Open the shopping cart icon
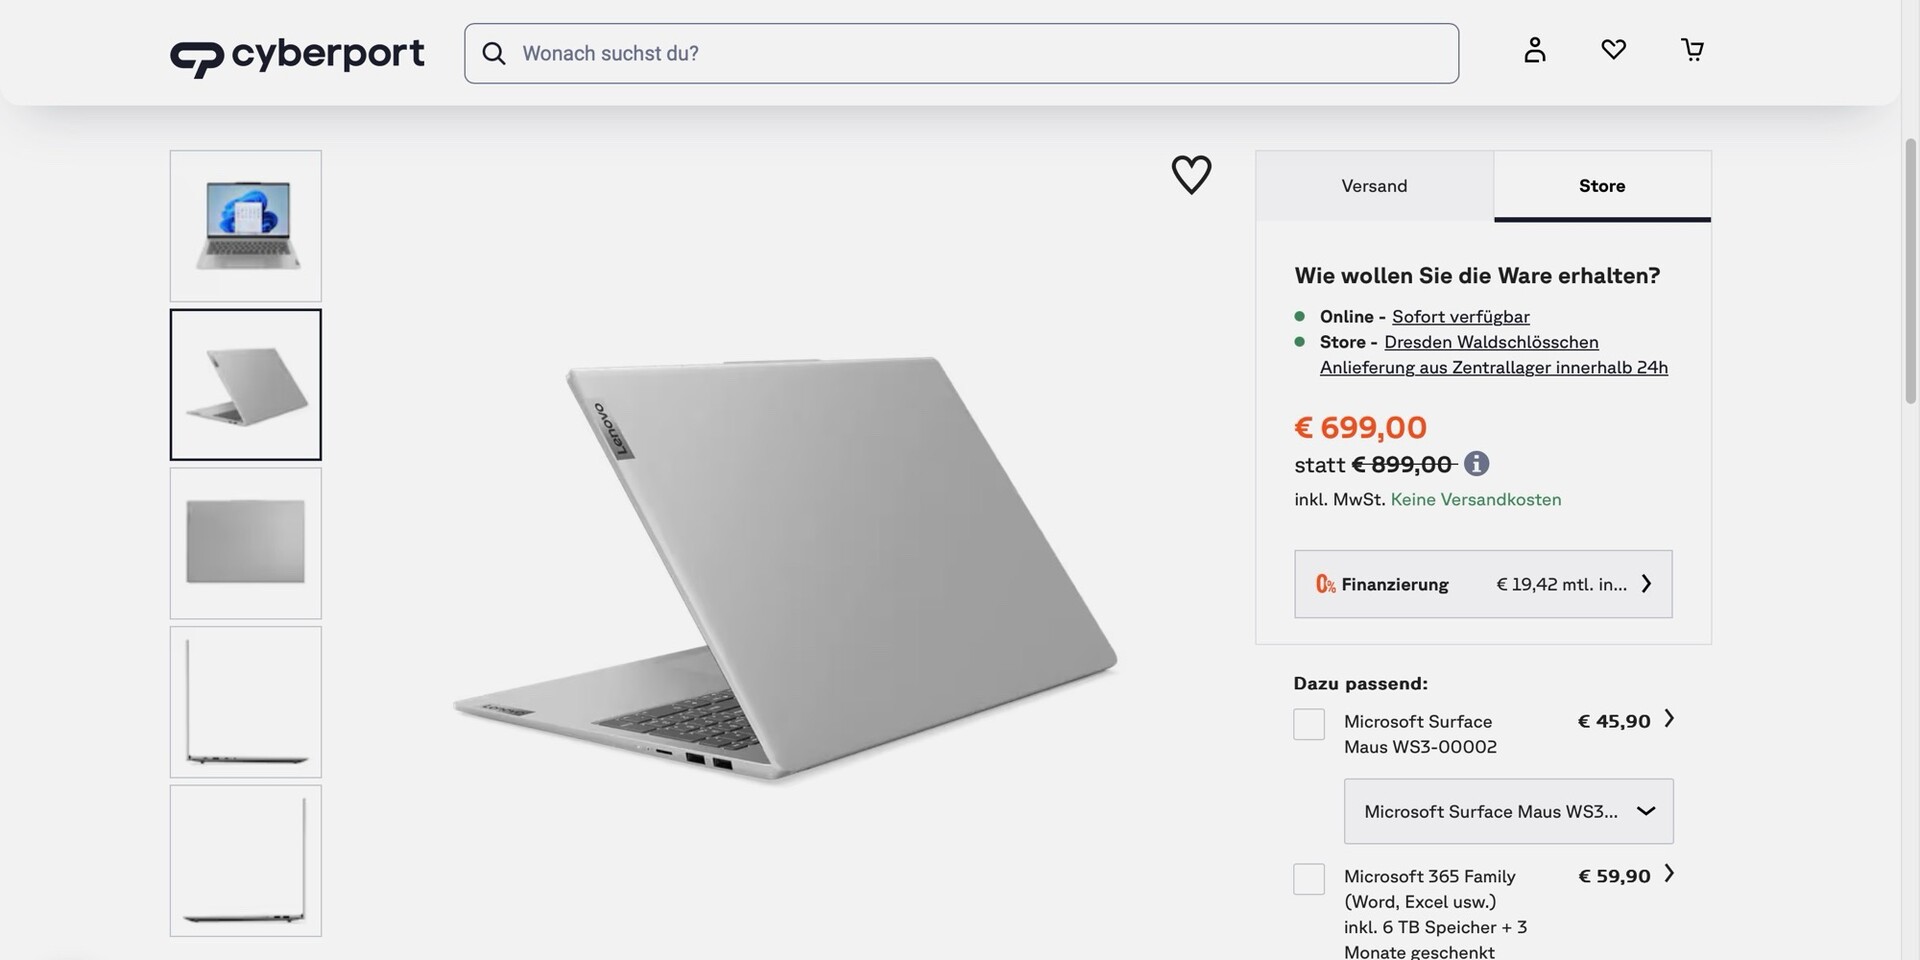 pos(1692,50)
